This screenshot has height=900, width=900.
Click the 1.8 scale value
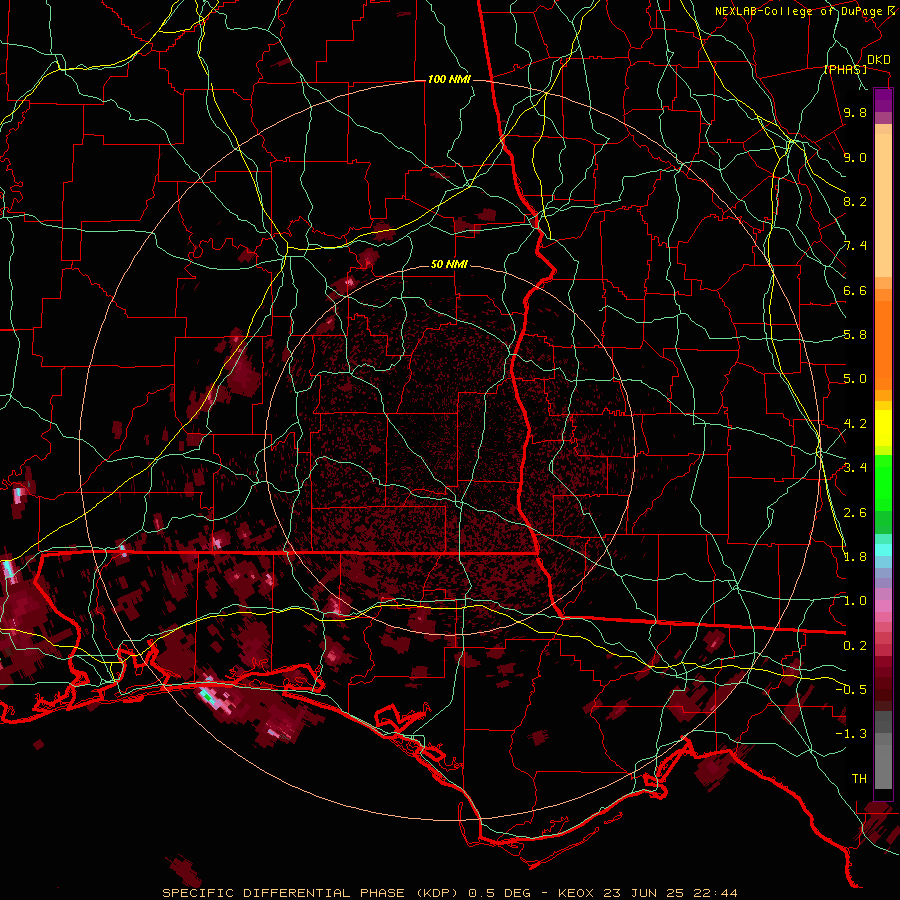[855, 557]
